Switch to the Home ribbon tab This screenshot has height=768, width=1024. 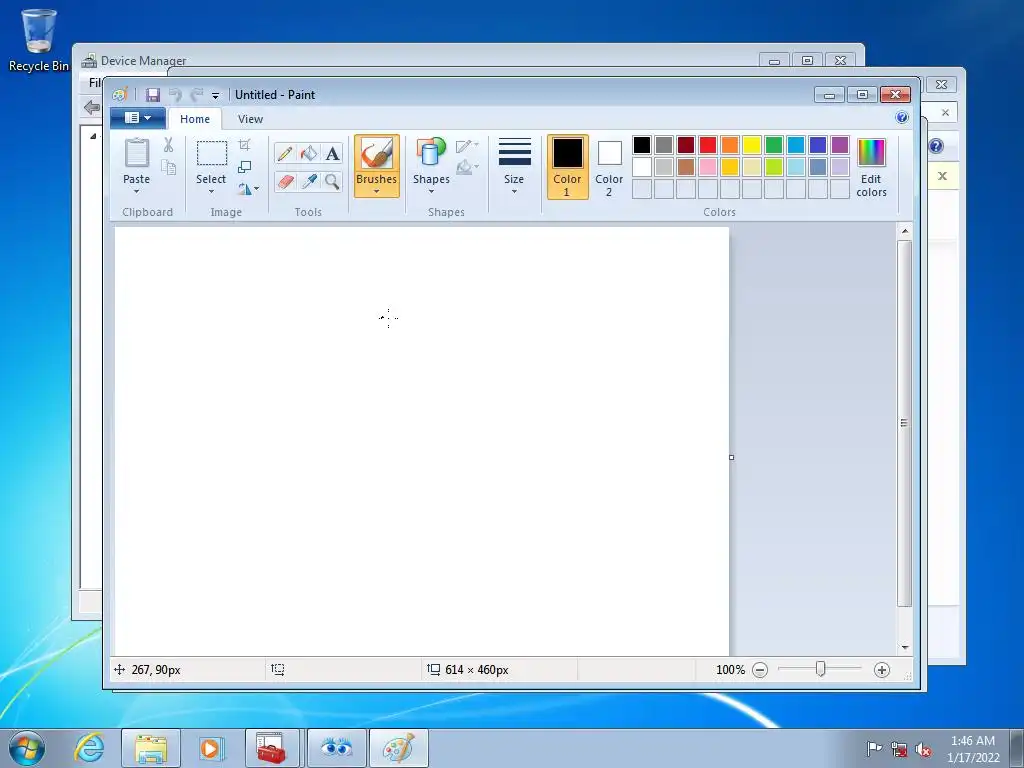pos(195,119)
